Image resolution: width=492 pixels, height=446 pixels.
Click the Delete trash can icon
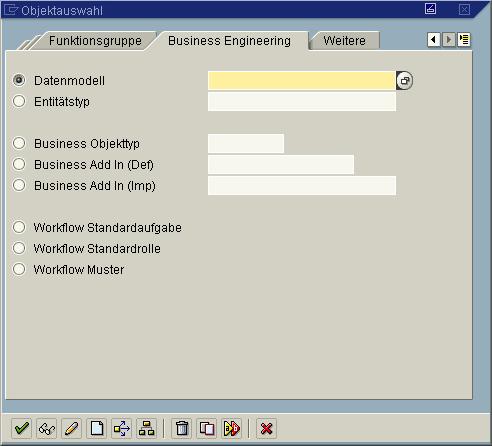[x=182, y=428]
